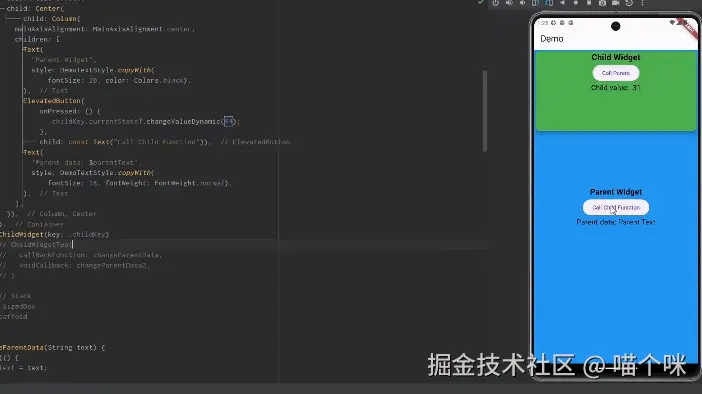The image size is (702, 394).
Task: Click the editor vertical scrollbar thumb
Action: coord(484,111)
